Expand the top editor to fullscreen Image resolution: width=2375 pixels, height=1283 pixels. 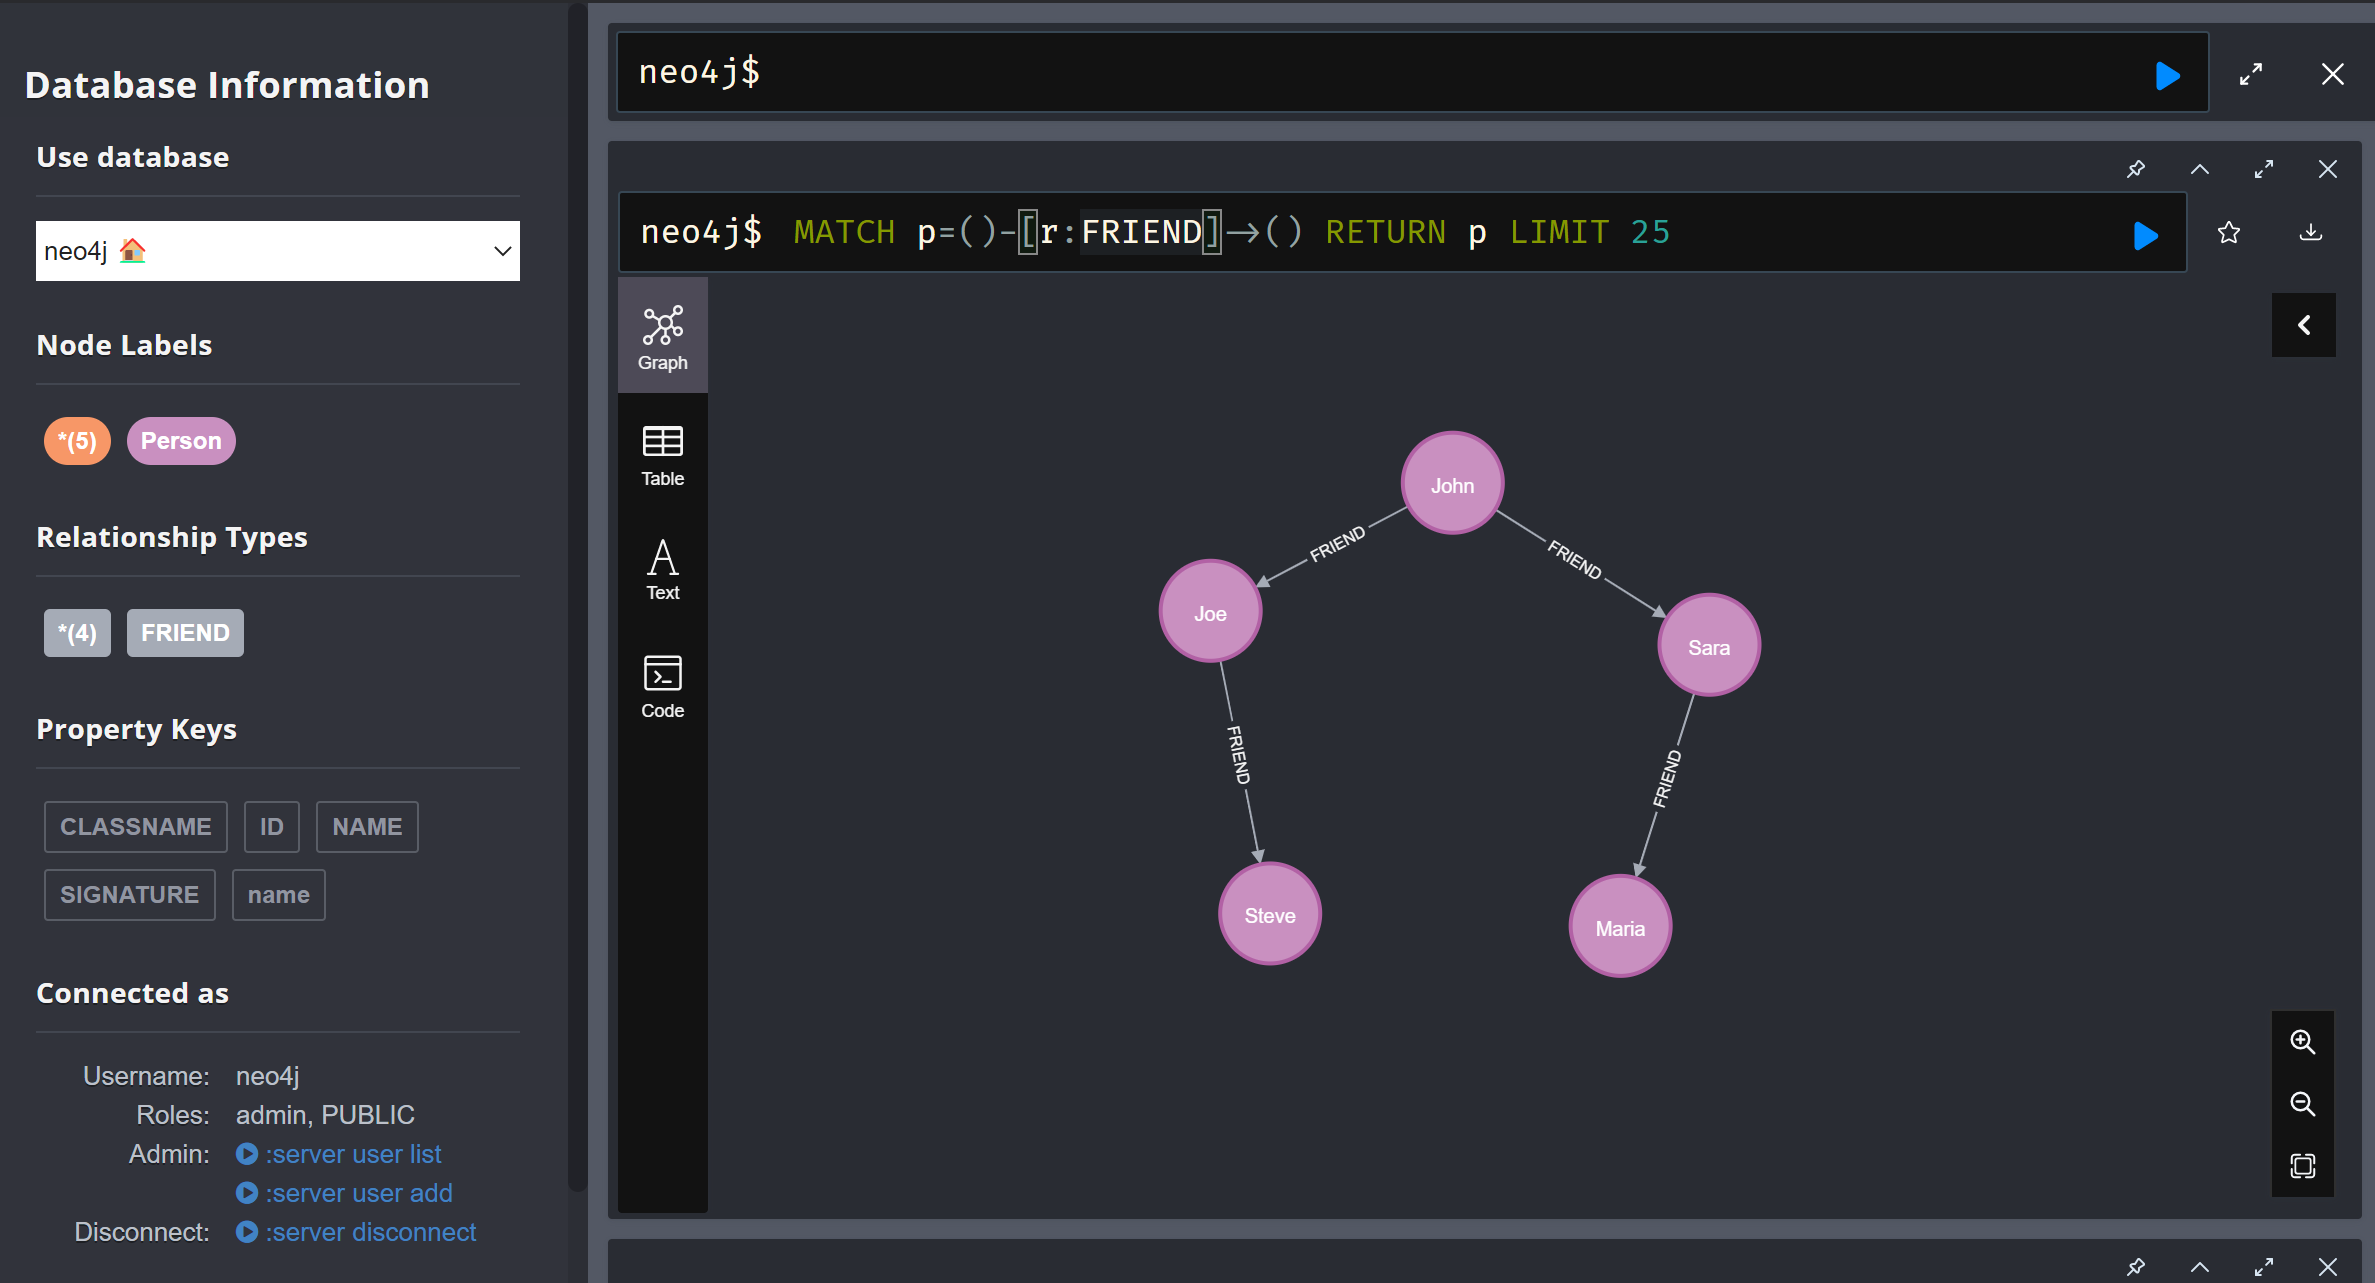pyautogui.click(x=2250, y=75)
